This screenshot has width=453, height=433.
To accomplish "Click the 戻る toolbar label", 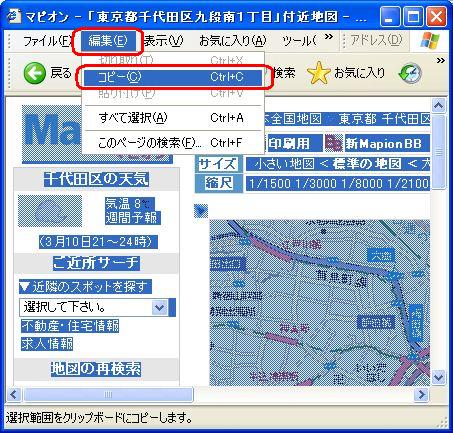I will pyautogui.click(x=61, y=72).
